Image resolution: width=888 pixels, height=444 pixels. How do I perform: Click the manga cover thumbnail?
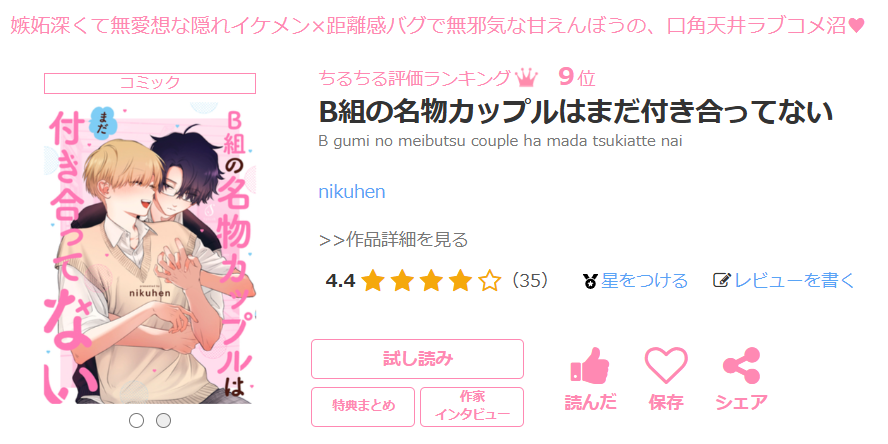tap(150, 253)
